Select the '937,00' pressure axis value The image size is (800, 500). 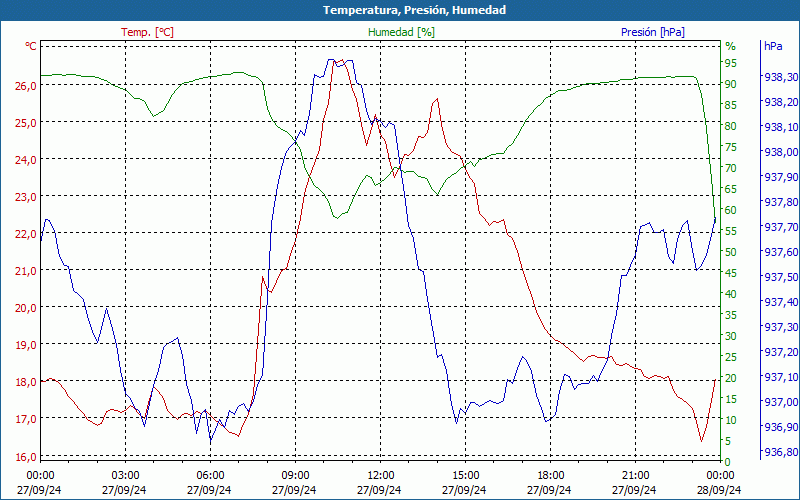point(781,402)
